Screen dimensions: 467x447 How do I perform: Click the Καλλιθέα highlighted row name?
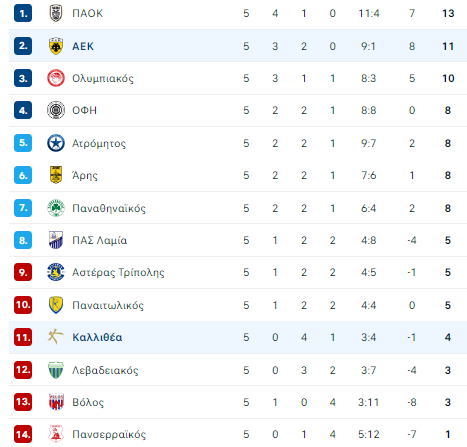(97, 337)
